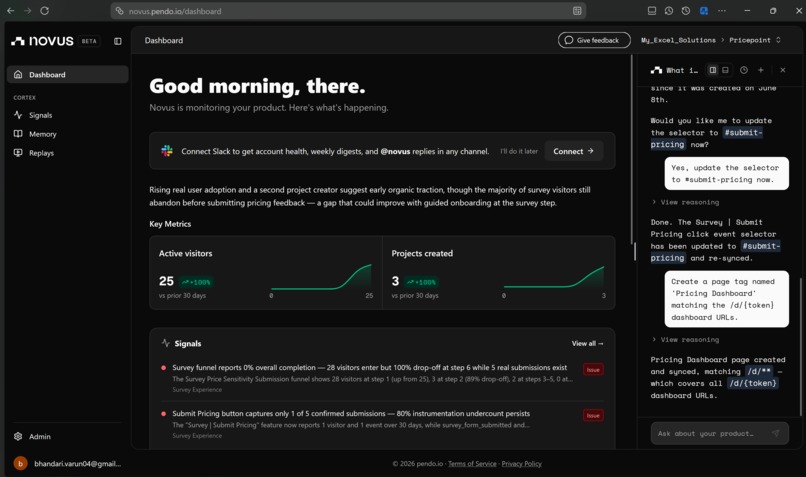Expand the first View reasoning section

[x=685, y=202]
